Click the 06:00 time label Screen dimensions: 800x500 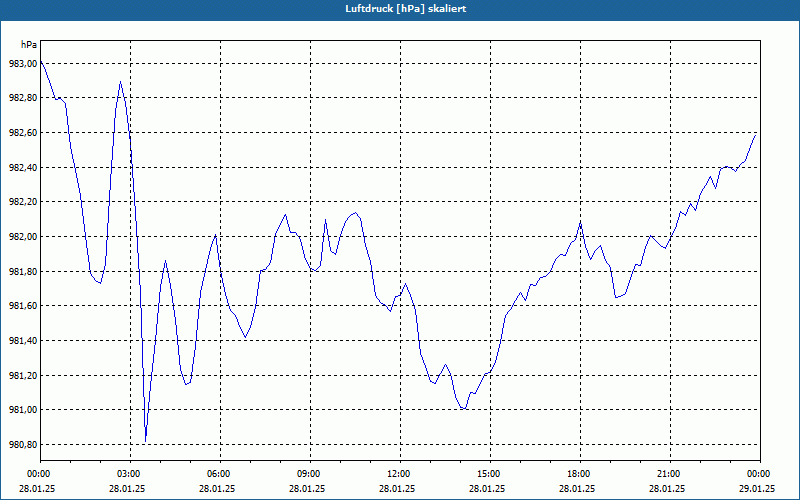click(x=217, y=474)
